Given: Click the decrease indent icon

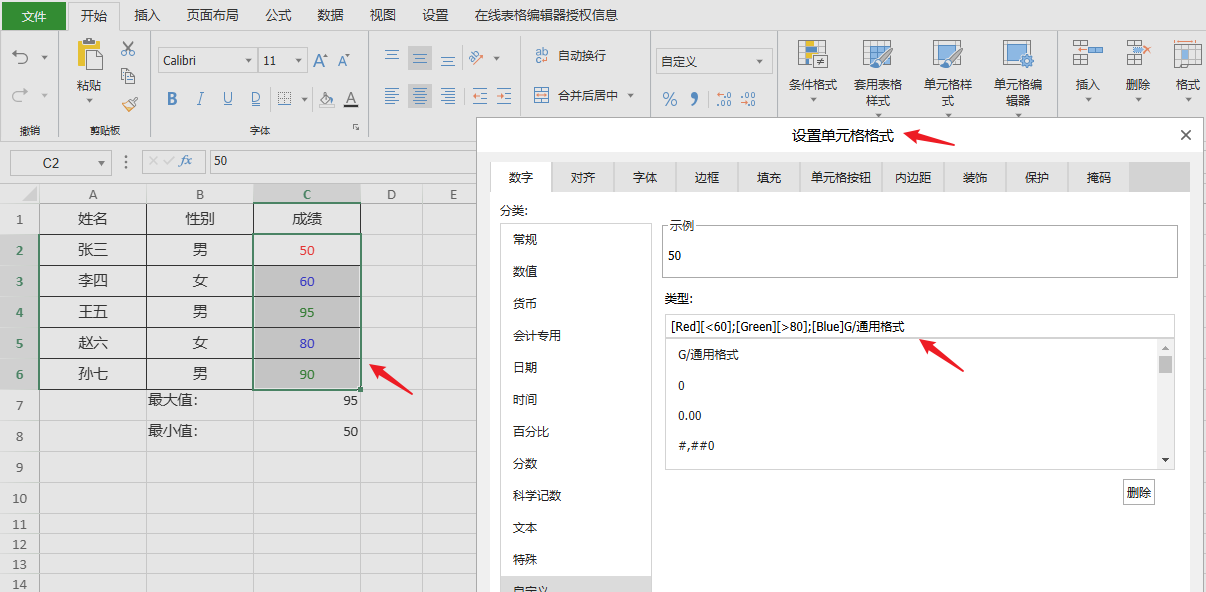Looking at the screenshot, I should point(479,96).
